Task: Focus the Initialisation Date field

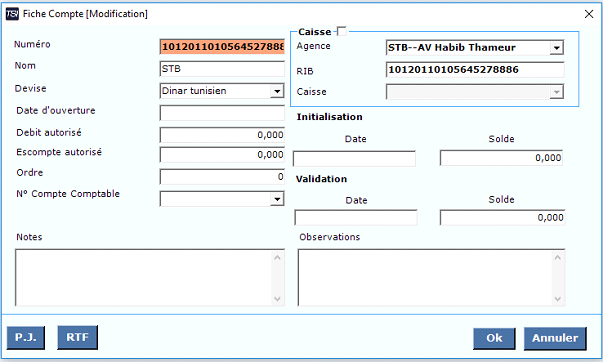Action: (354, 159)
